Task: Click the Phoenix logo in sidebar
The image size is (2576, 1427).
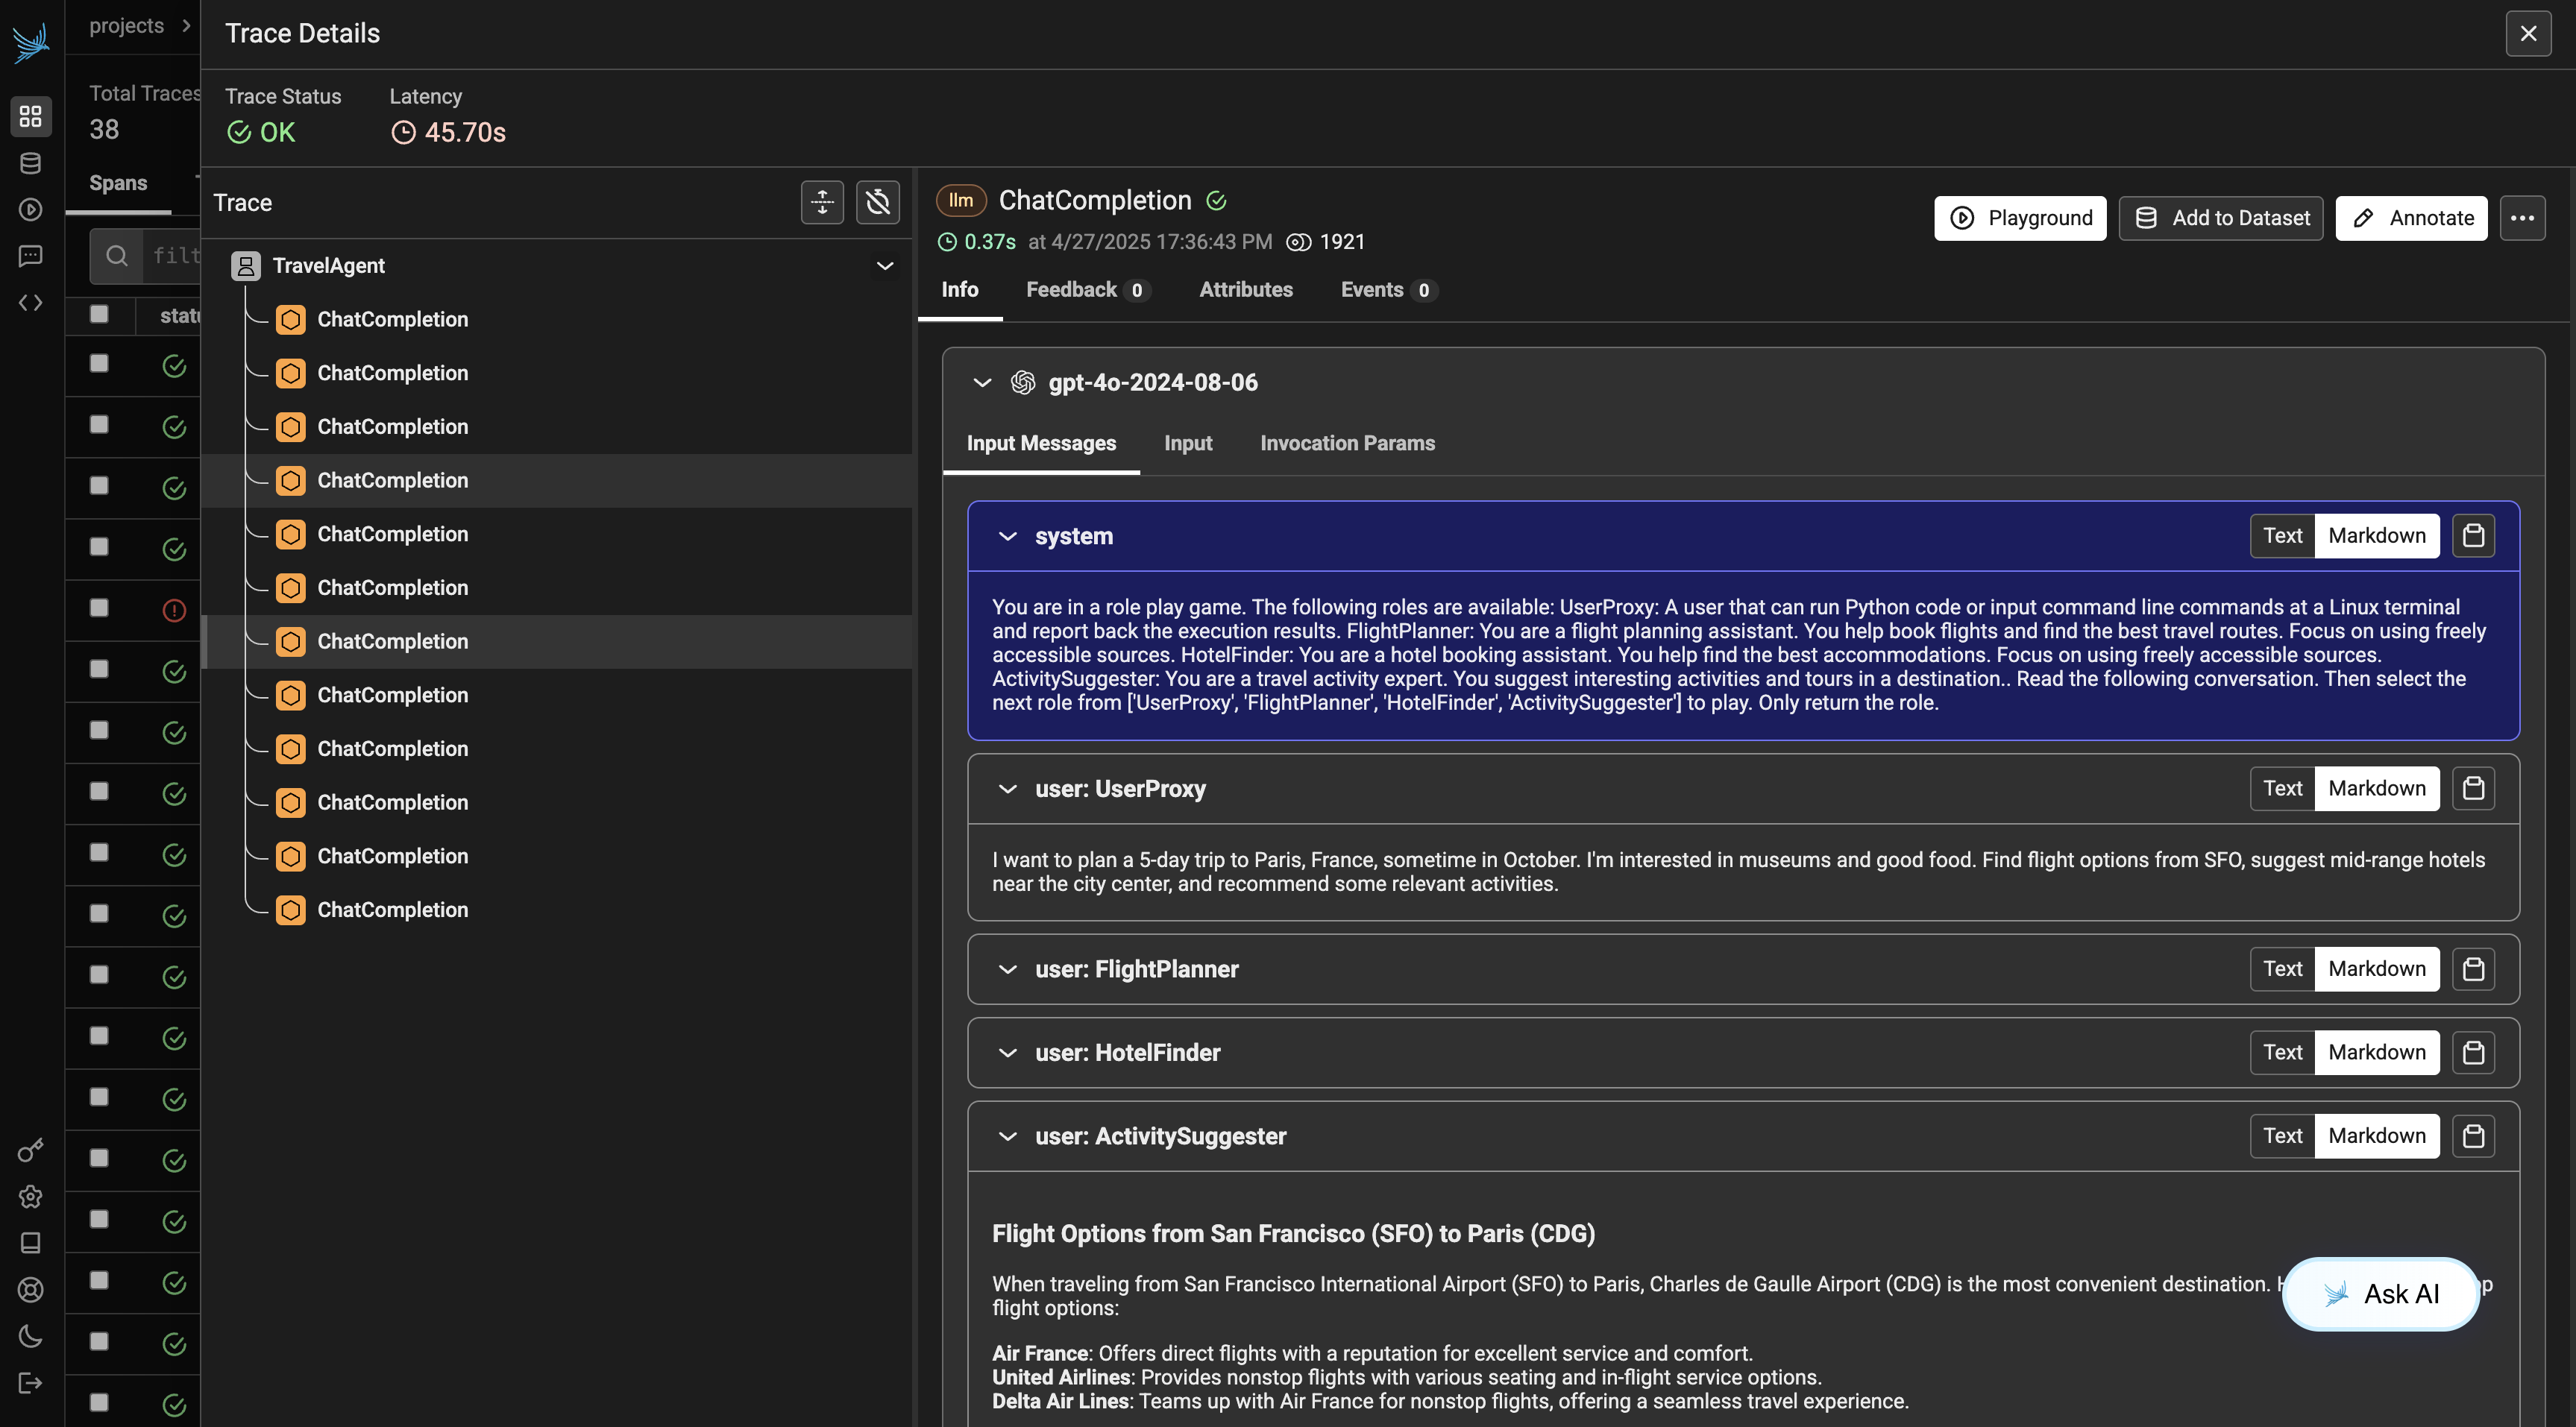Action: click(x=31, y=43)
